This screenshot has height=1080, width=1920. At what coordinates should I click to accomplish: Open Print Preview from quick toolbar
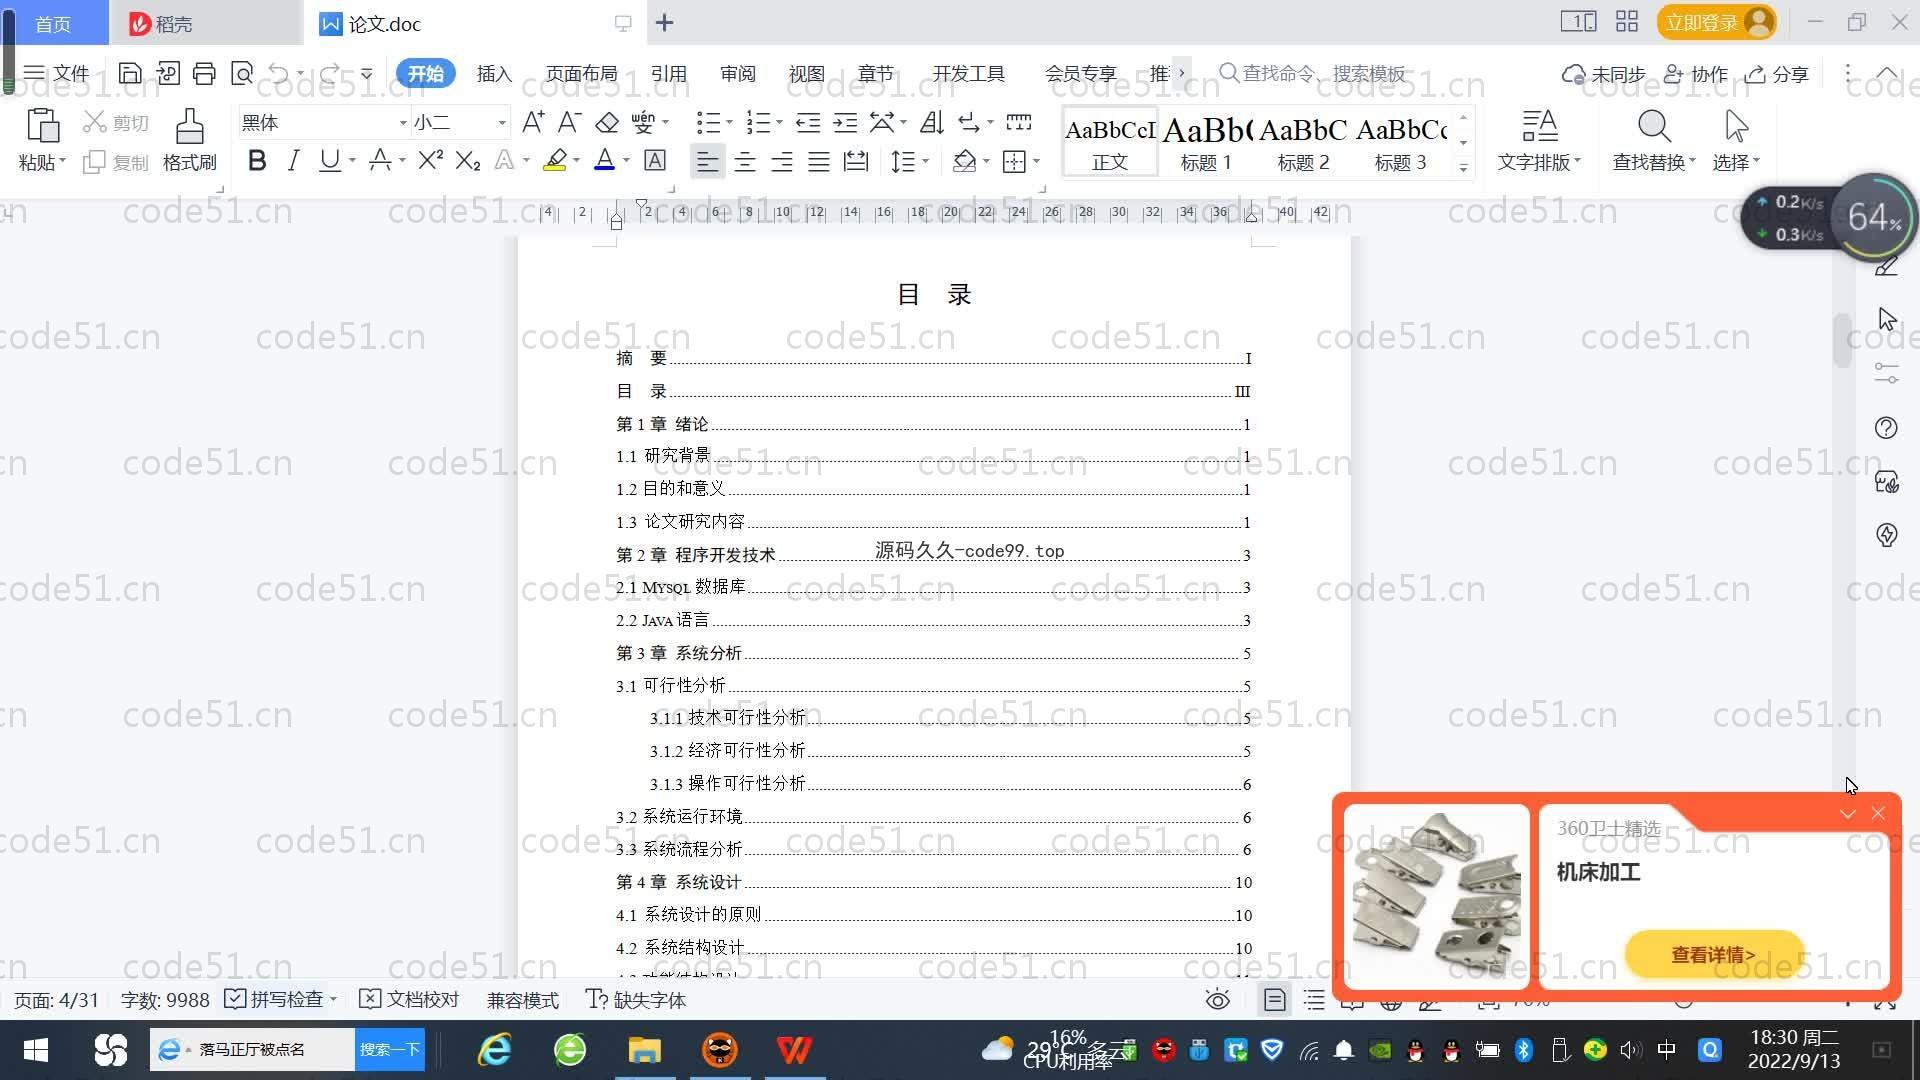241,73
